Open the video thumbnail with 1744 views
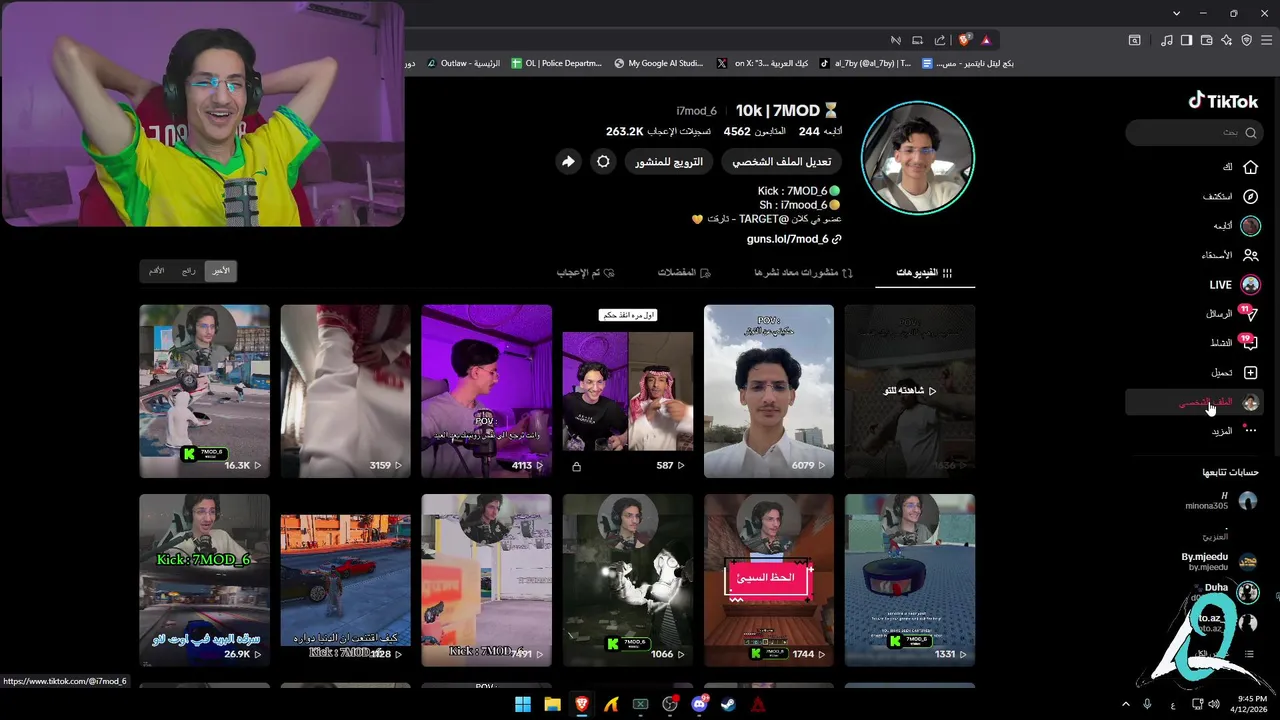 (768, 580)
